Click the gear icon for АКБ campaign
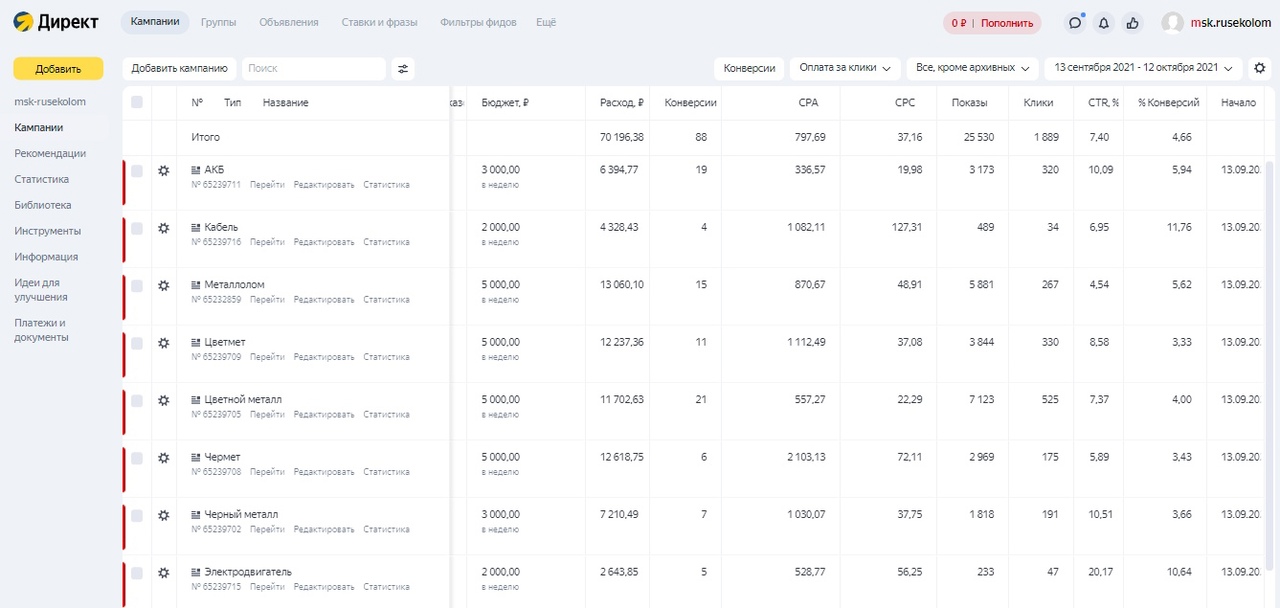 [164, 170]
